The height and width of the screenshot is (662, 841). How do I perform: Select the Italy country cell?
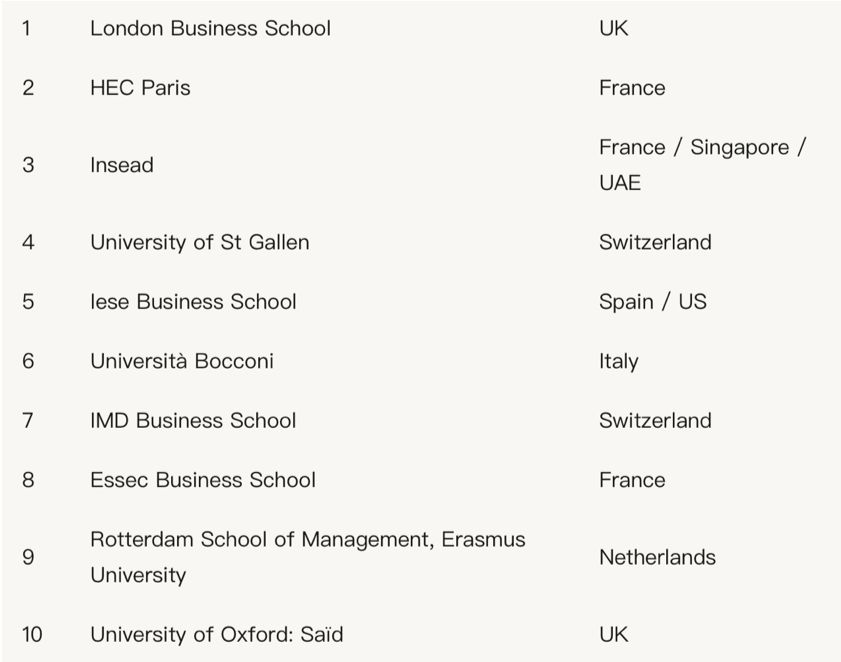[618, 361]
